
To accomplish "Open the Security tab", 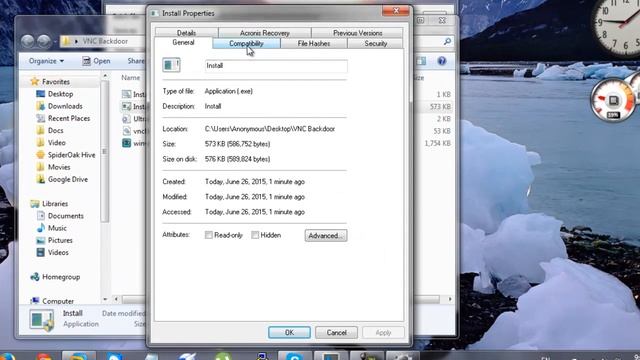I will [x=376, y=43].
